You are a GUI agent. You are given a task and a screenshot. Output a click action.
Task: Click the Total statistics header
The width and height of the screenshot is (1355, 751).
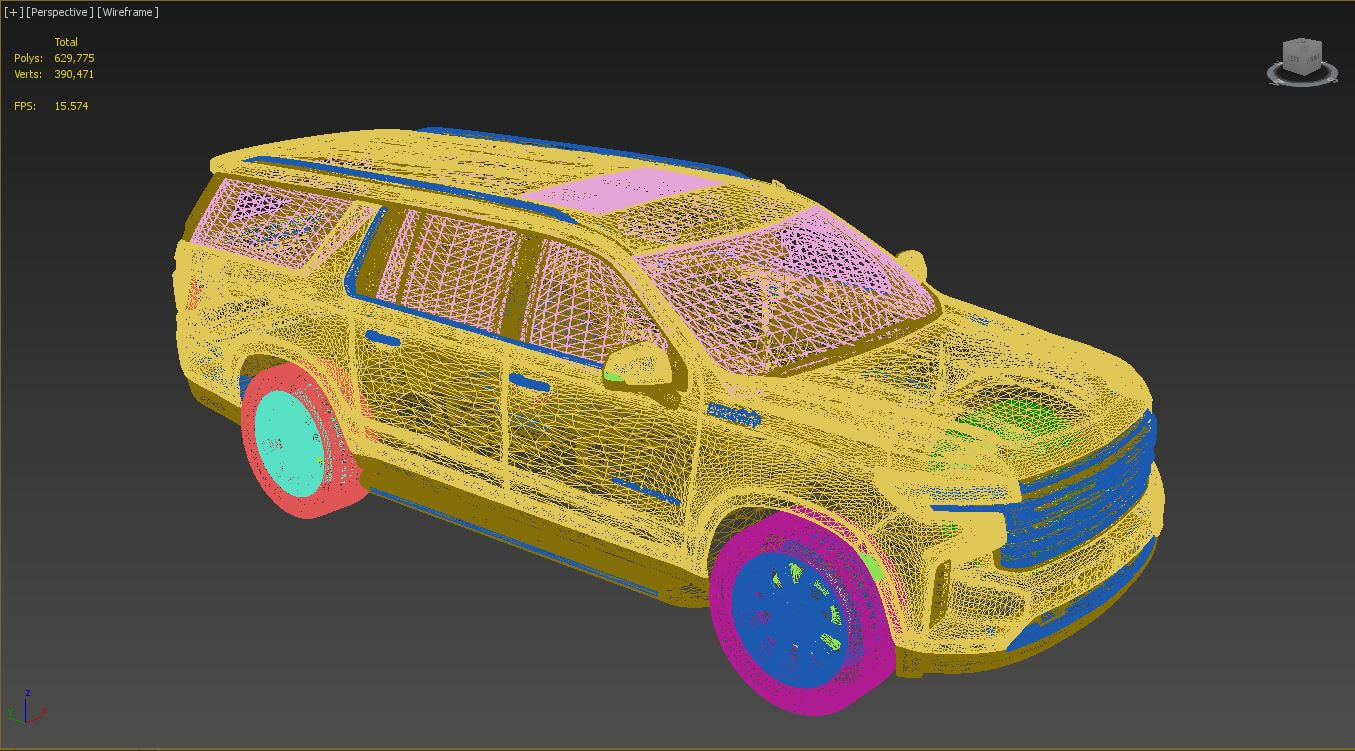pos(66,42)
